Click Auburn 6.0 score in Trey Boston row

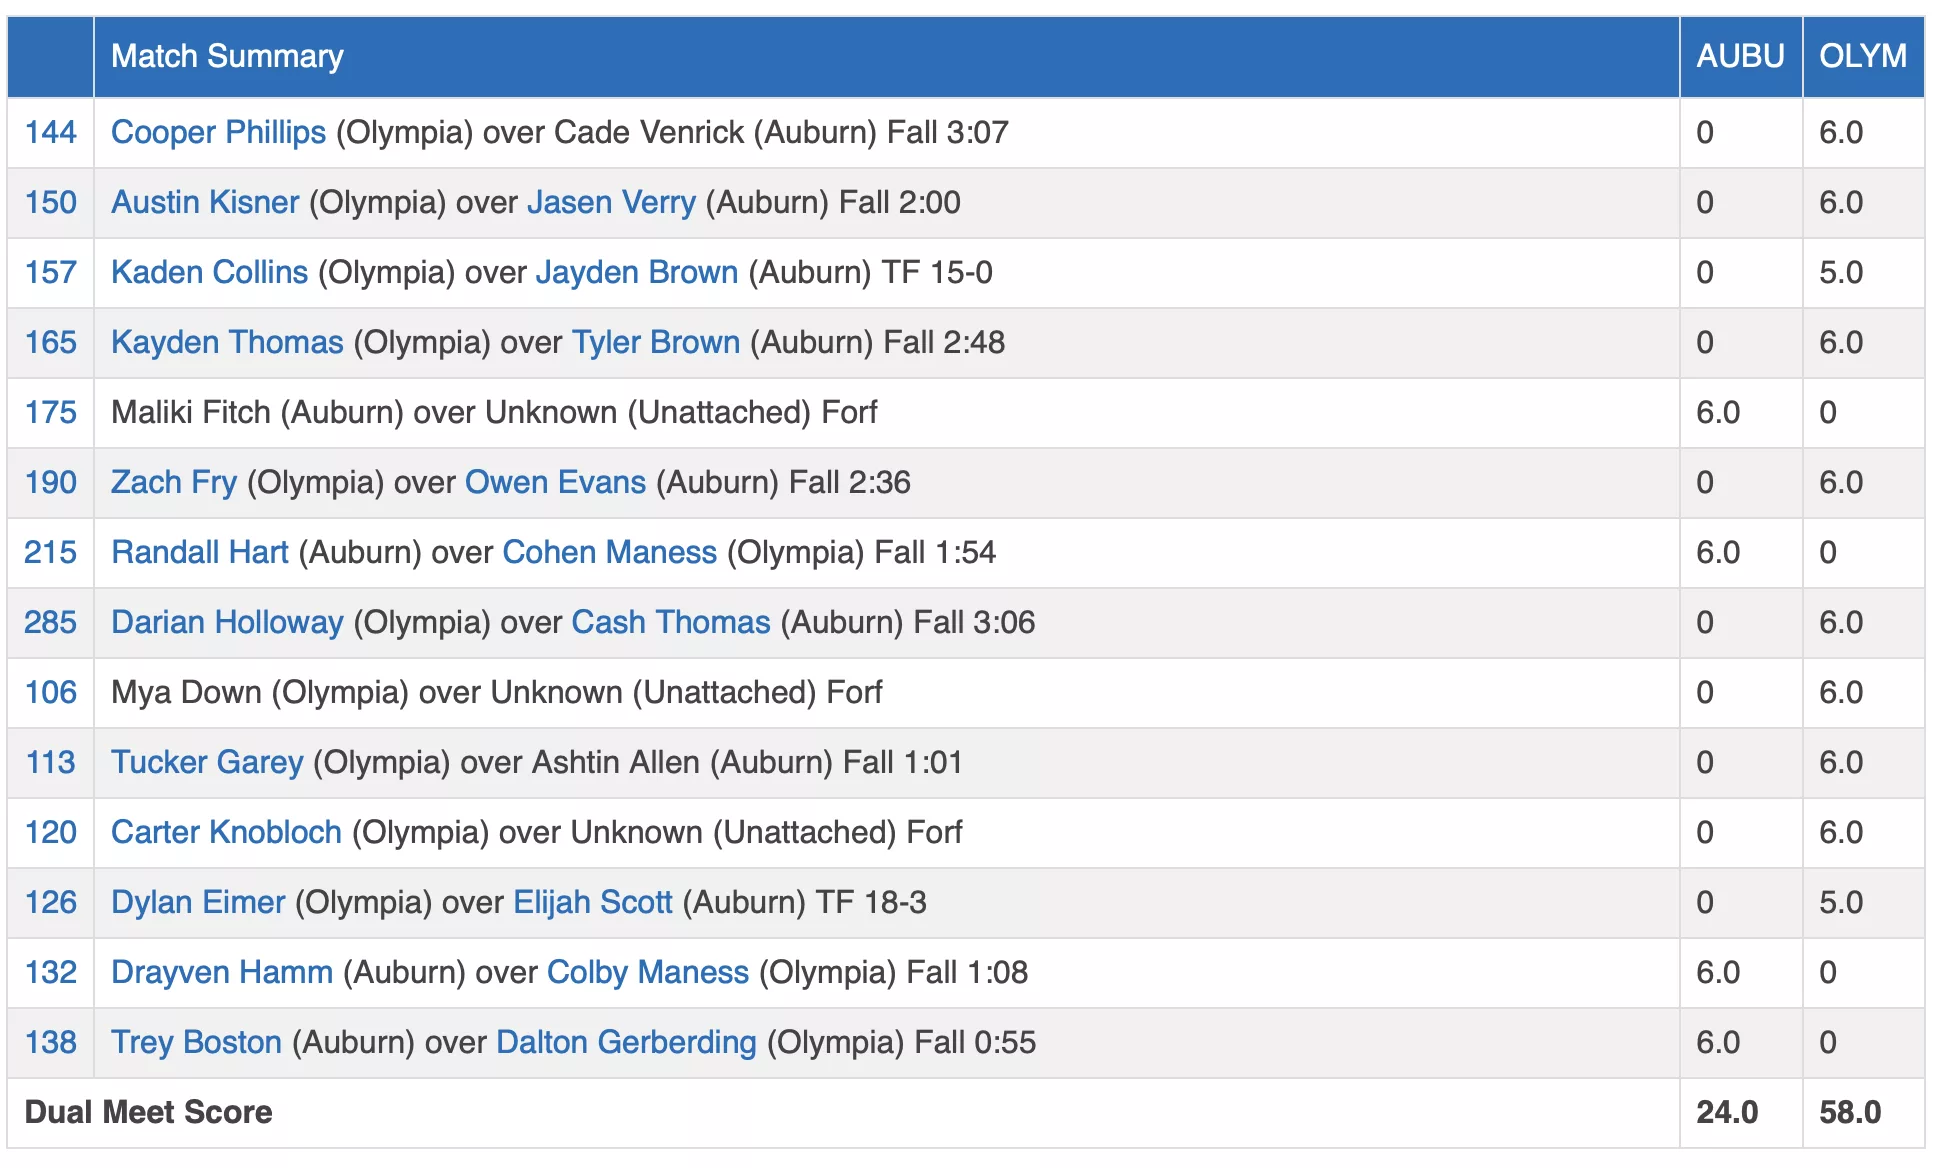(x=1718, y=1042)
